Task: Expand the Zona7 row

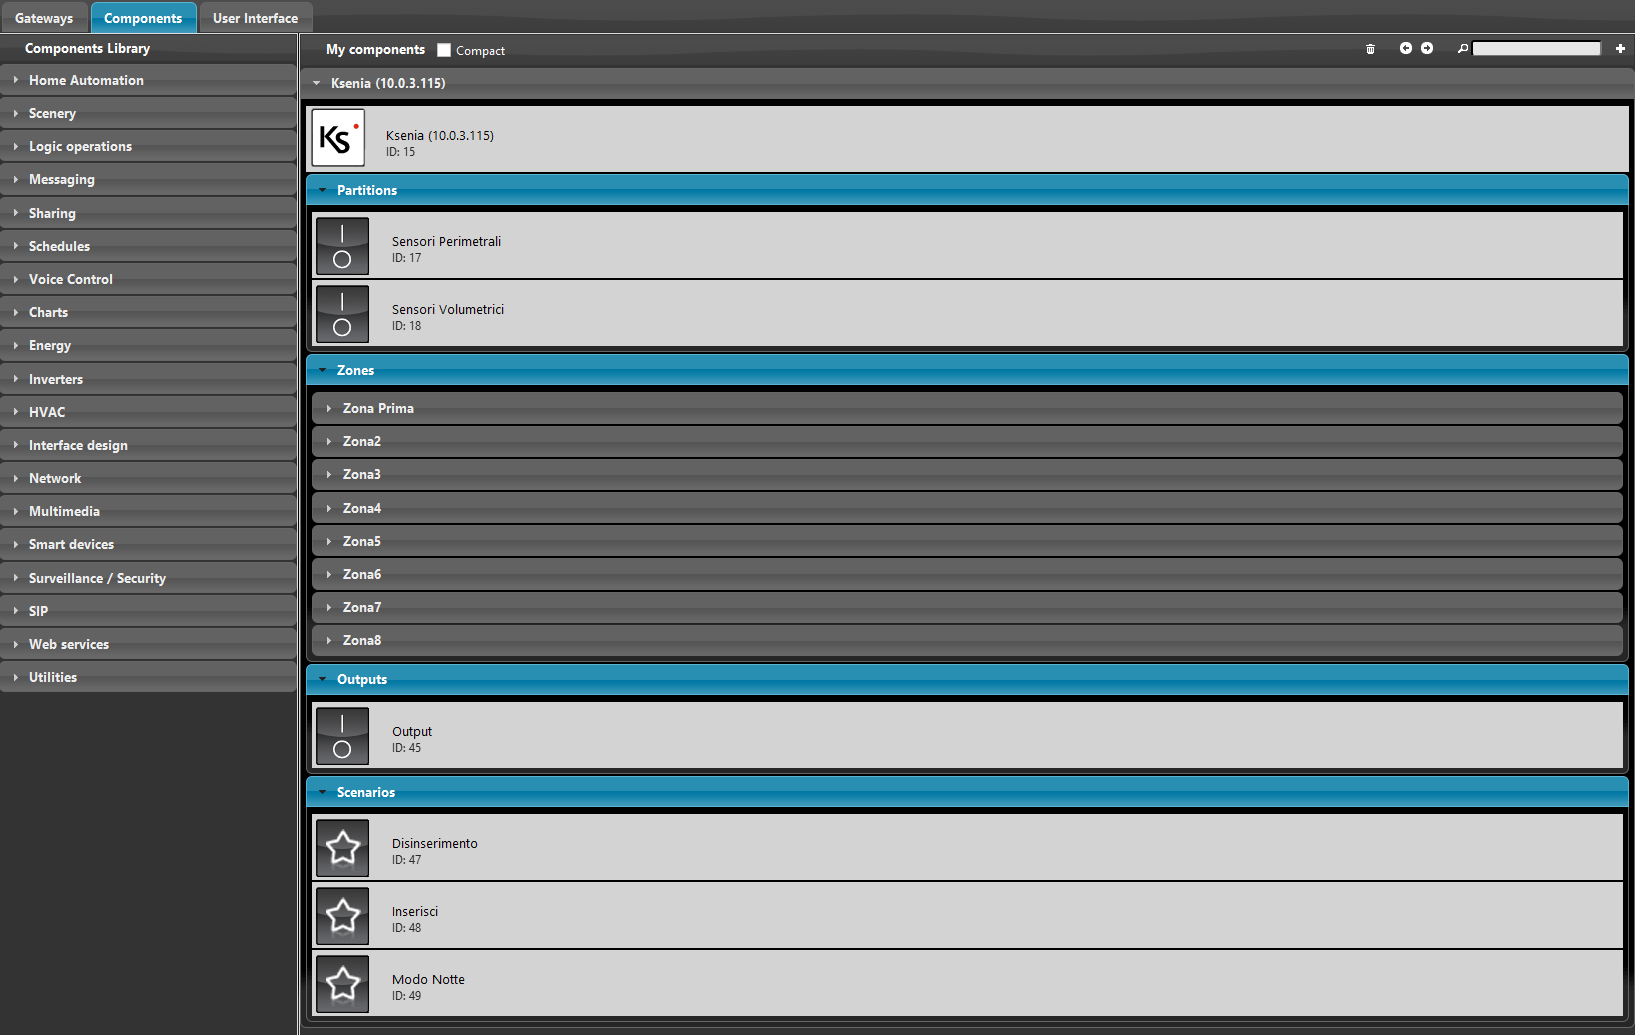Action: (967, 607)
